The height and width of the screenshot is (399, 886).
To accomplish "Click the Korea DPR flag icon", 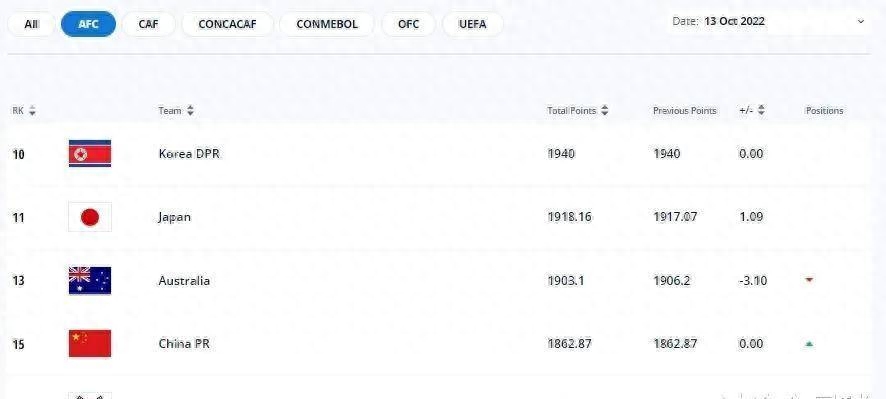I will pos(90,154).
